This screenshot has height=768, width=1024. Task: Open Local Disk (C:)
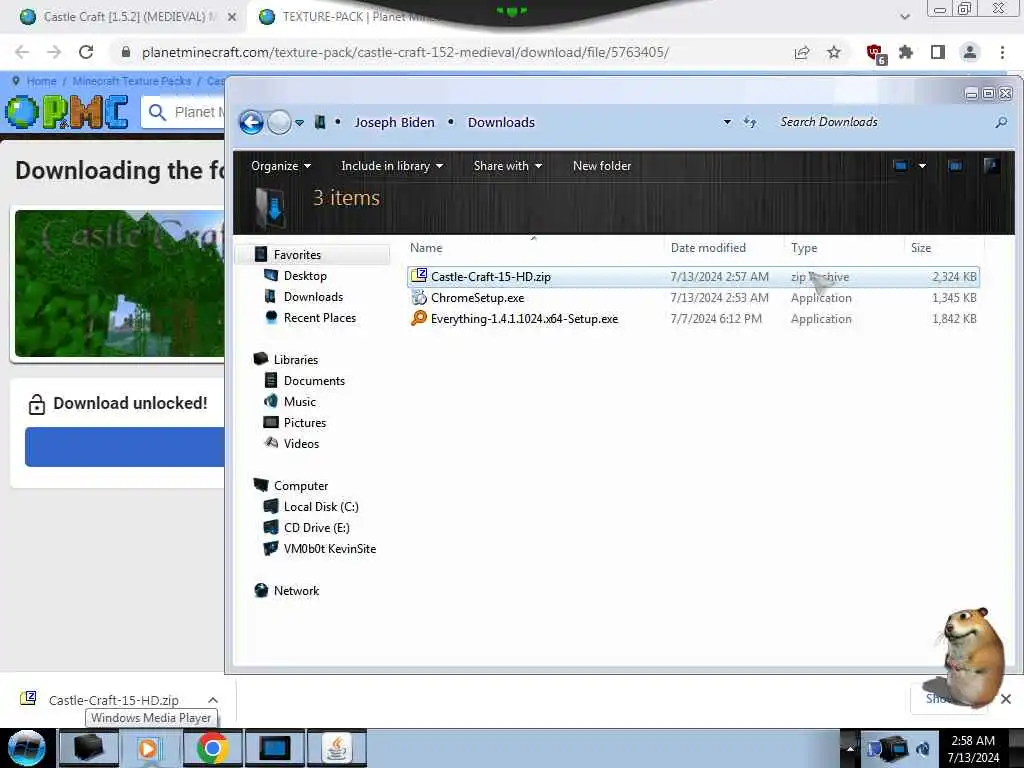321,507
